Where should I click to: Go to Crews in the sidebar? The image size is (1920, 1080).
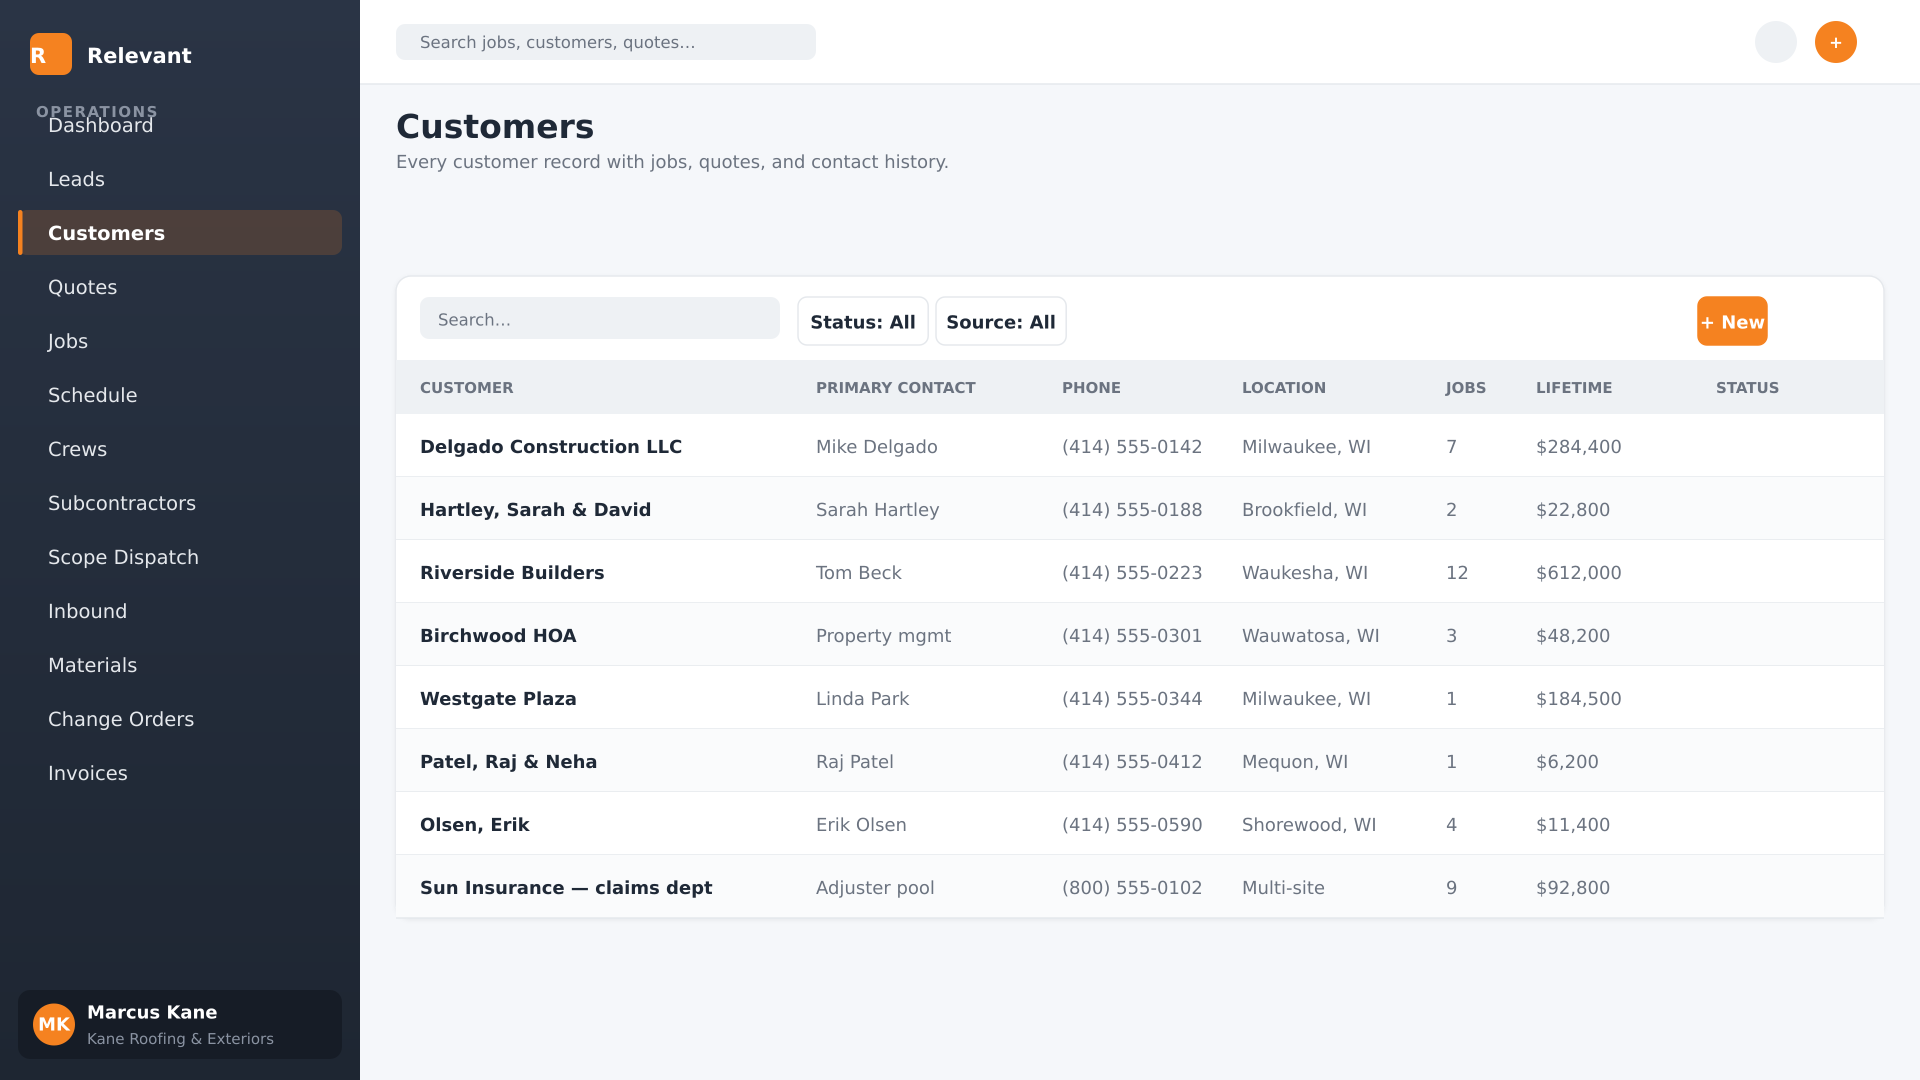[x=180, y=449]
